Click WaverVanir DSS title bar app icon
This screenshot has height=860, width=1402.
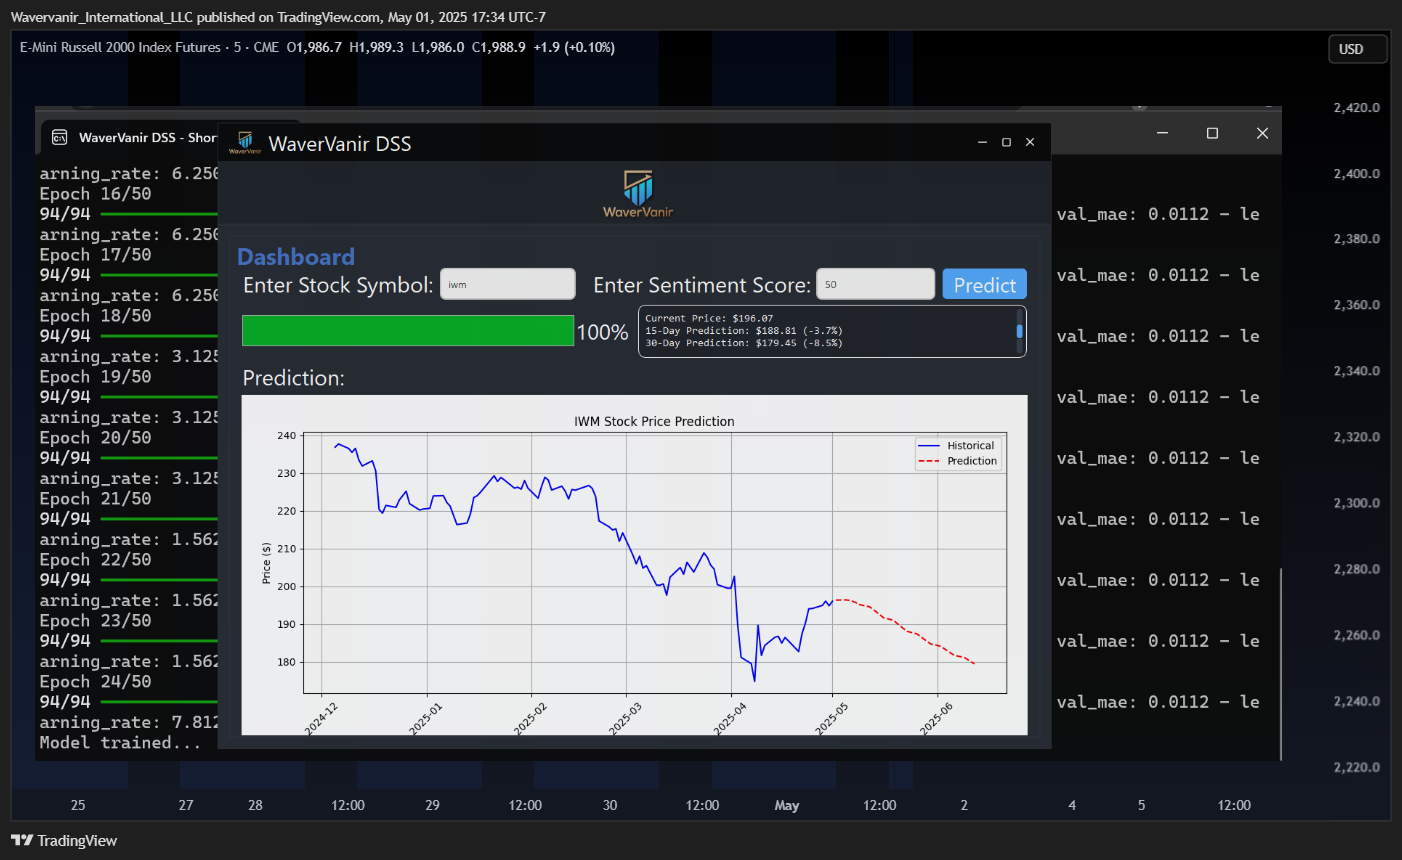245,143
